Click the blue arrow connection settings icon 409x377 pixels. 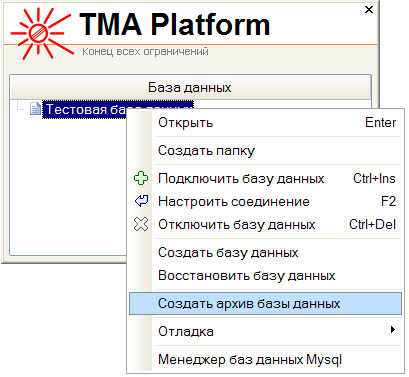point(141,201)
